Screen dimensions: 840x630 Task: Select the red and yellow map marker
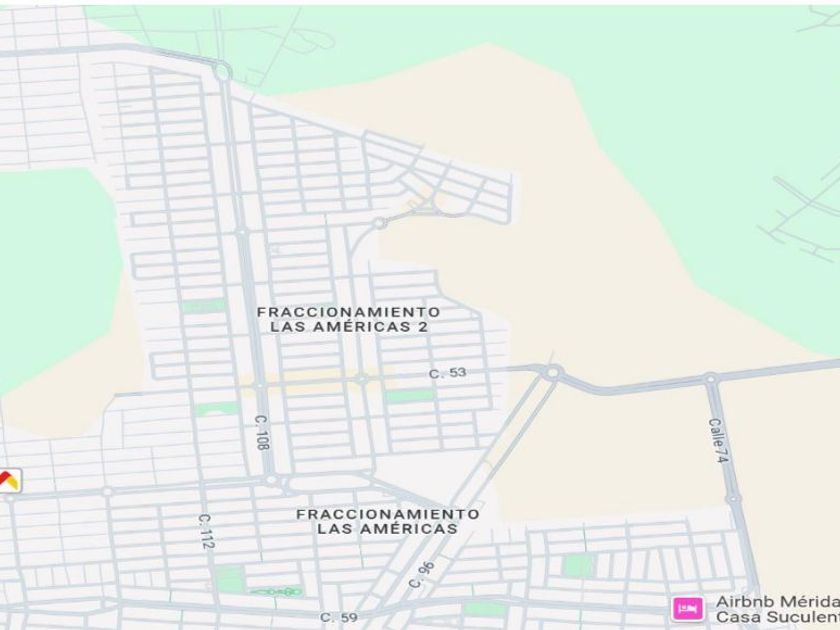click(9, 480)
